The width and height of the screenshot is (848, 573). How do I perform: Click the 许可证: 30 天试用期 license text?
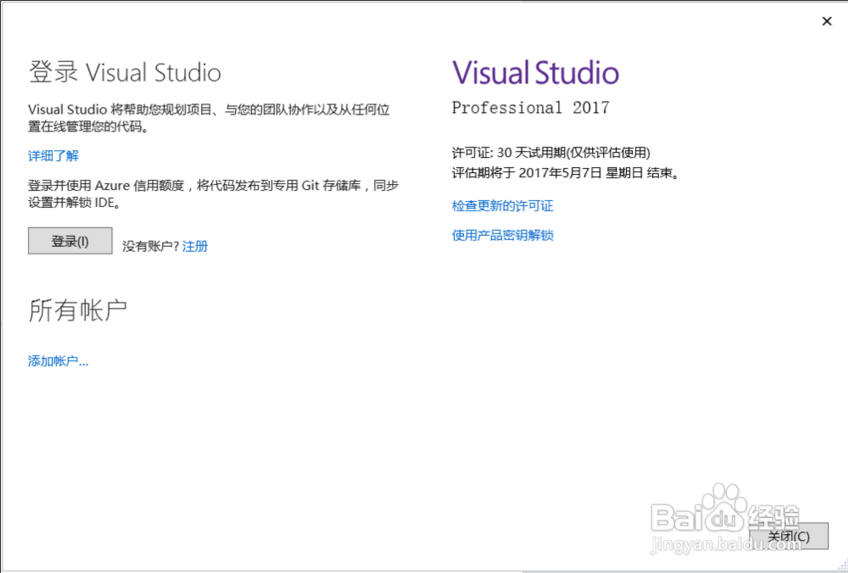(551, 153)
